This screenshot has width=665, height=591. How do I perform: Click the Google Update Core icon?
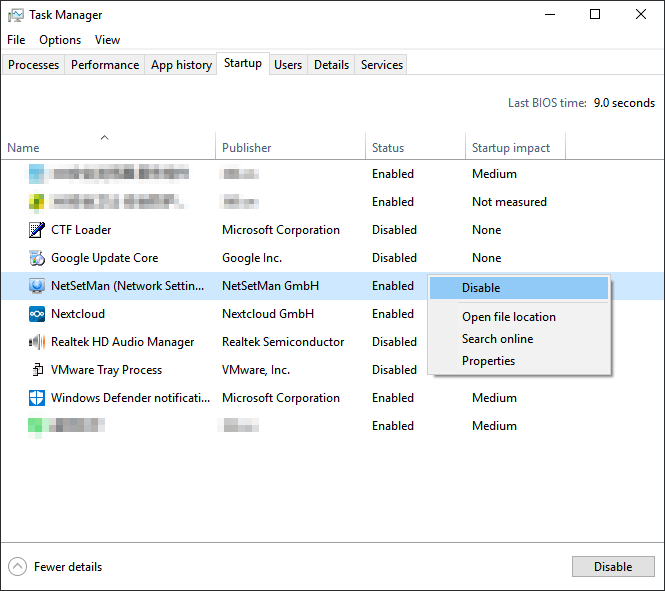36,258
